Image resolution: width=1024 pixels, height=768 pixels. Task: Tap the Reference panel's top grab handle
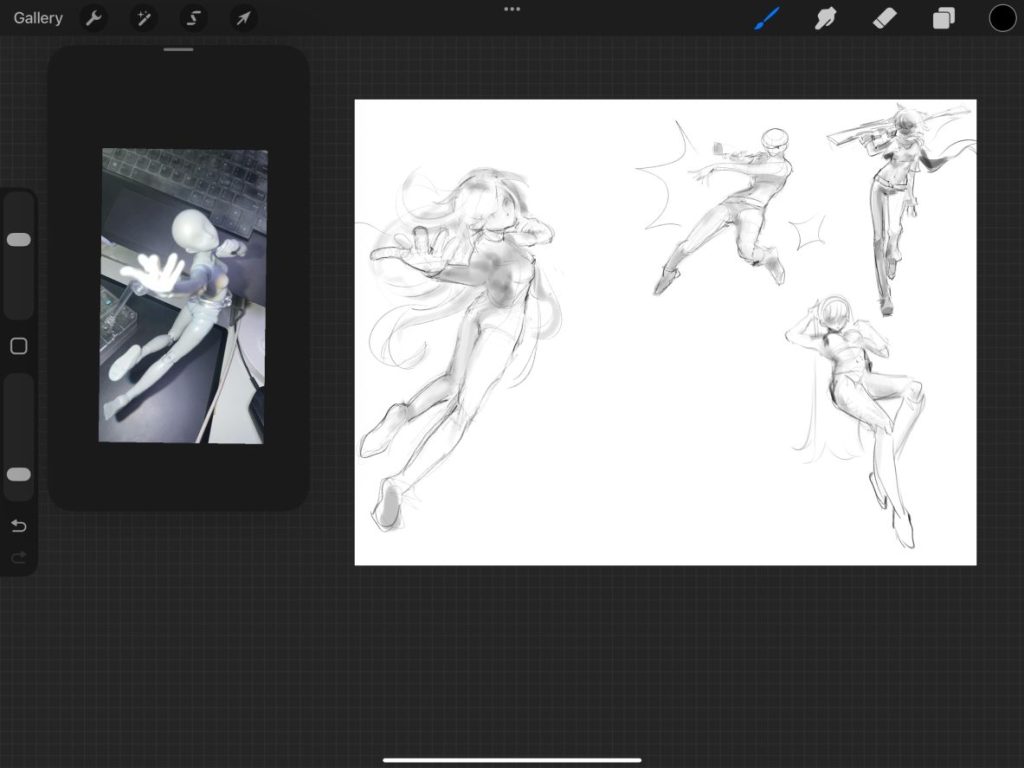tap(179, 49)
